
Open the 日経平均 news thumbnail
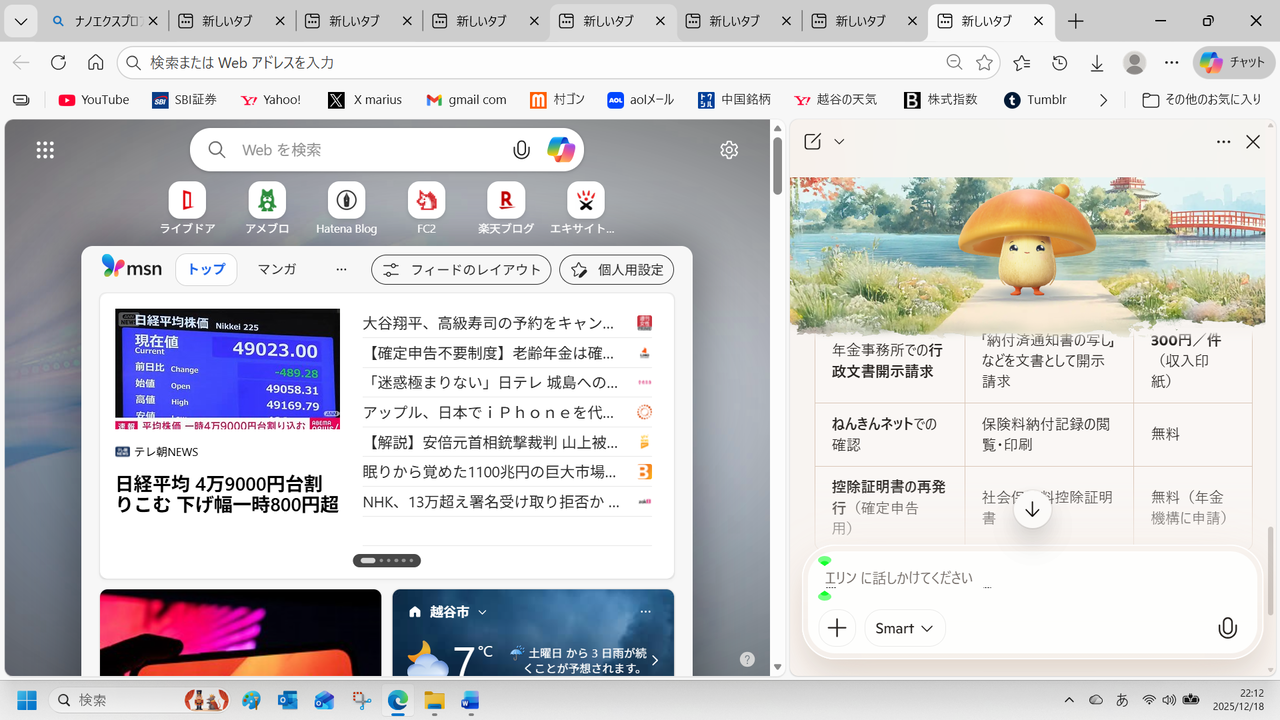(228, 369)
